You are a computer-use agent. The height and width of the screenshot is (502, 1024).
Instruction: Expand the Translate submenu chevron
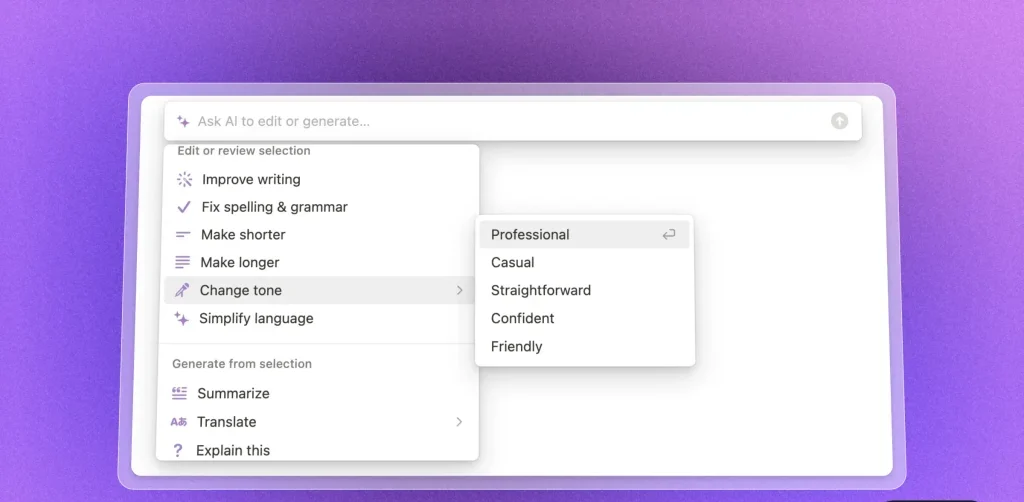pyautogui.click(x=460, y=422)
